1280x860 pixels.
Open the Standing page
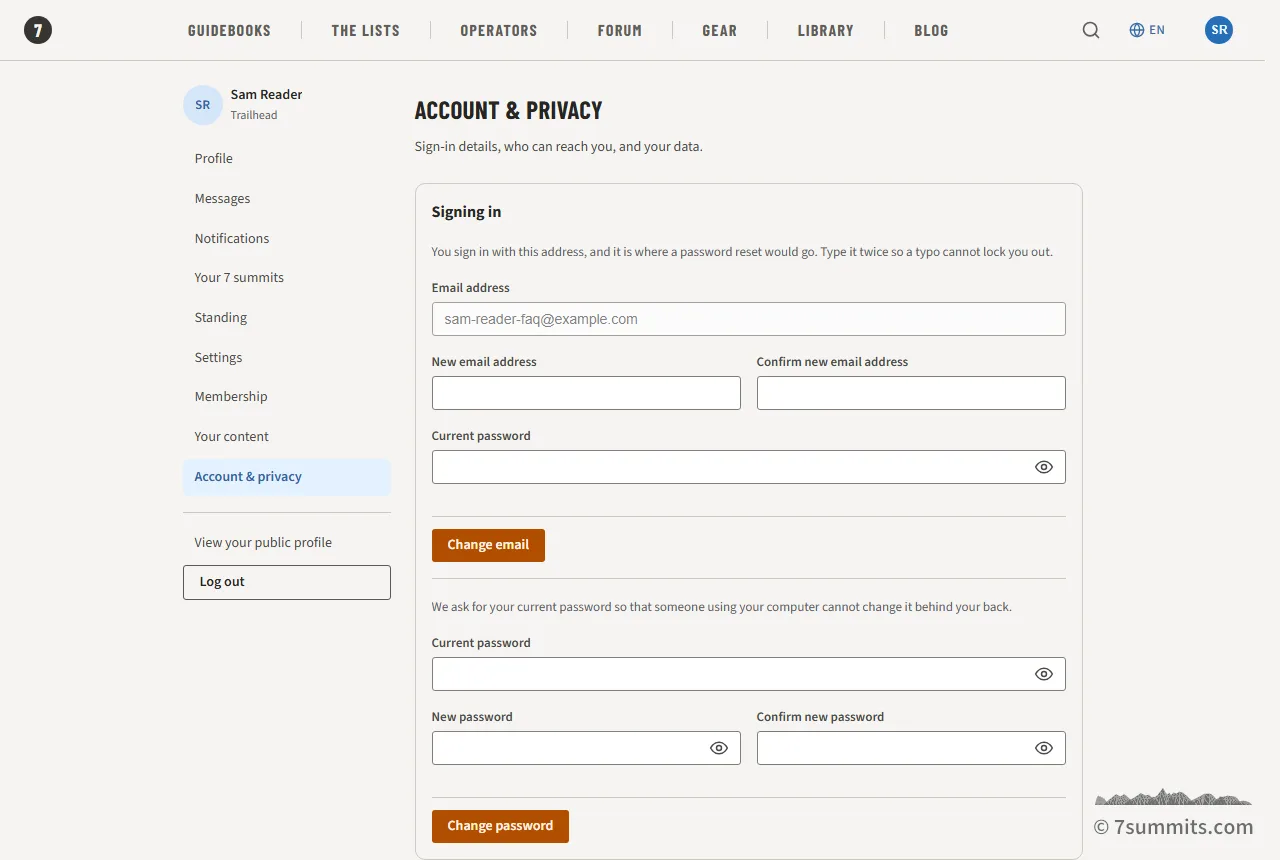click(287, 317)
